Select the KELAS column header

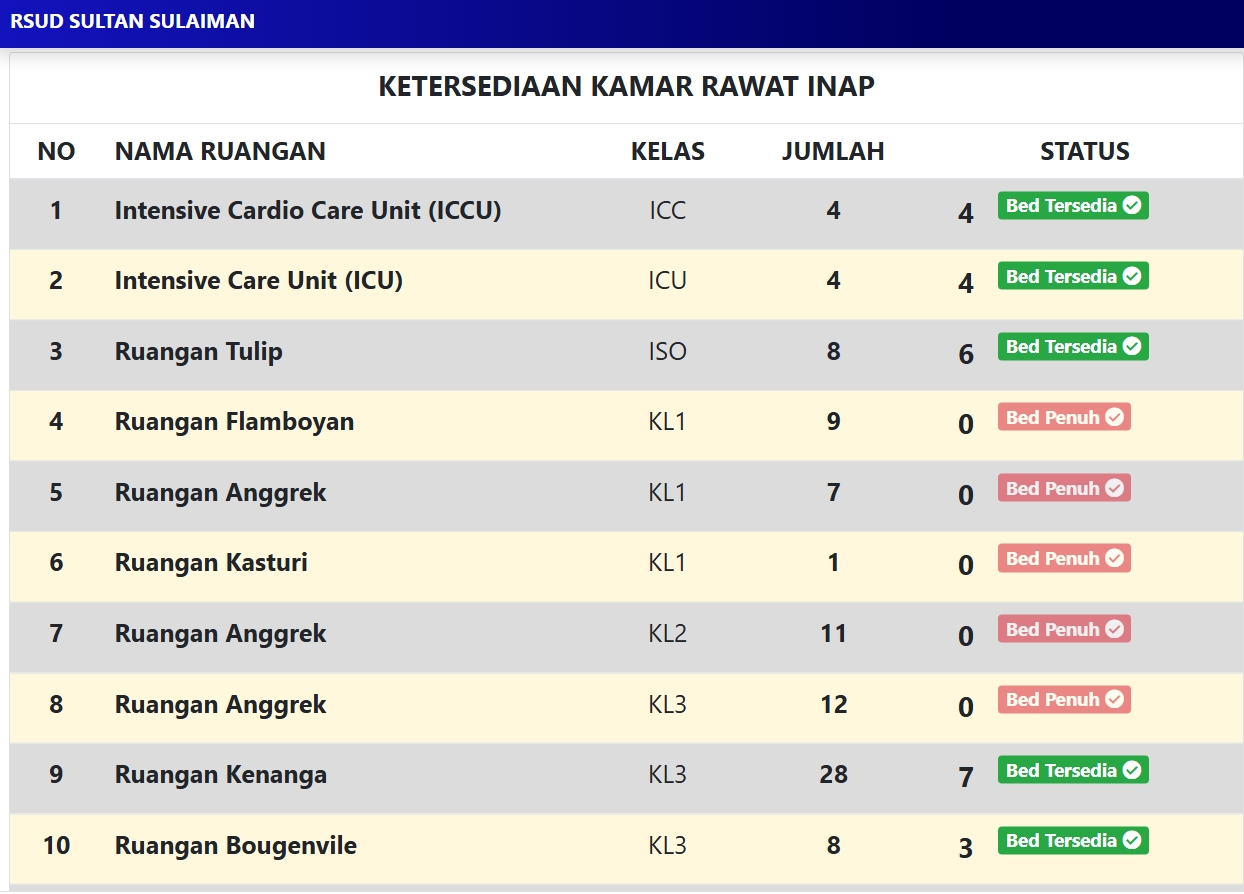(x=667, y=151)
